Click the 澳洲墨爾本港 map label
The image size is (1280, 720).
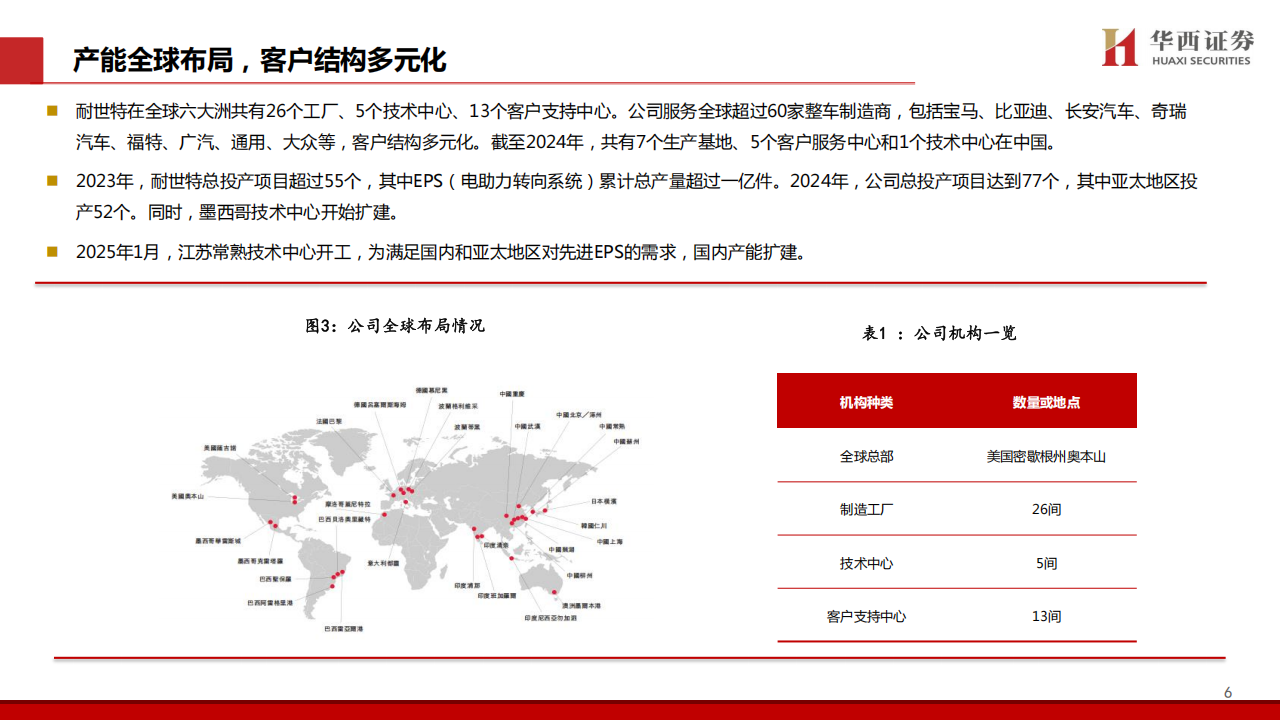click(x=581, y=606)
